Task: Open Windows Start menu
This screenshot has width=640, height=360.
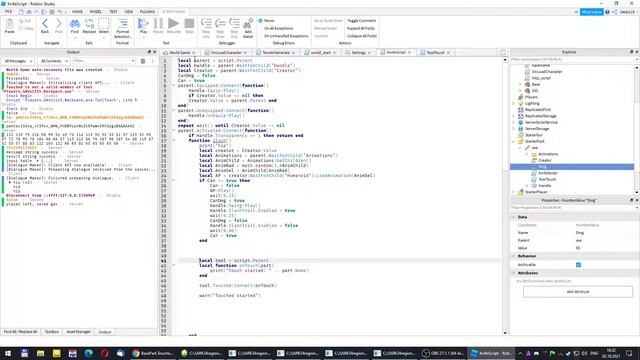Action: coord(8,353)
